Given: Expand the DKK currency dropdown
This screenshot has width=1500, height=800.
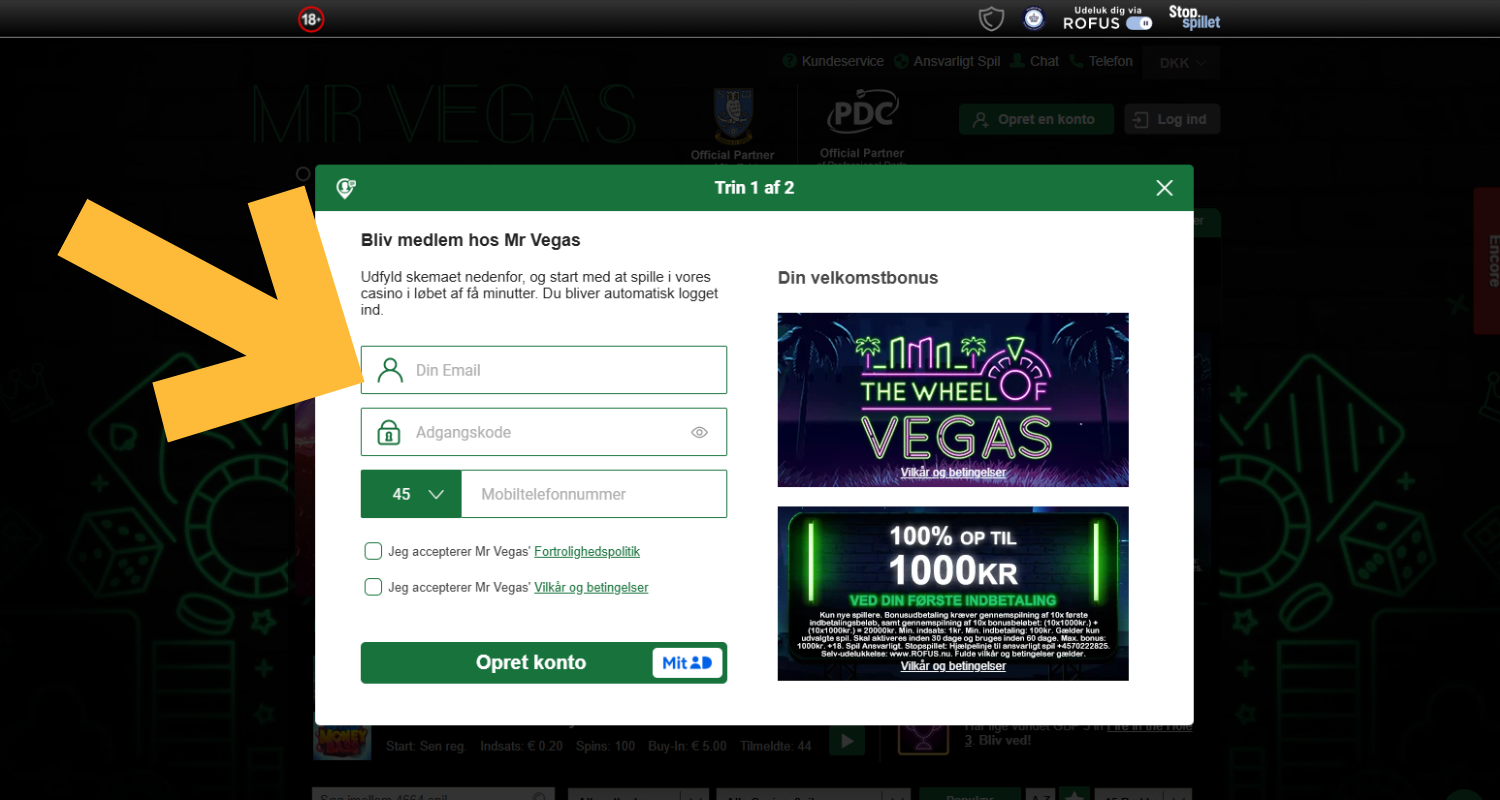Looking at the screenshot, I should coord(1182,62).
